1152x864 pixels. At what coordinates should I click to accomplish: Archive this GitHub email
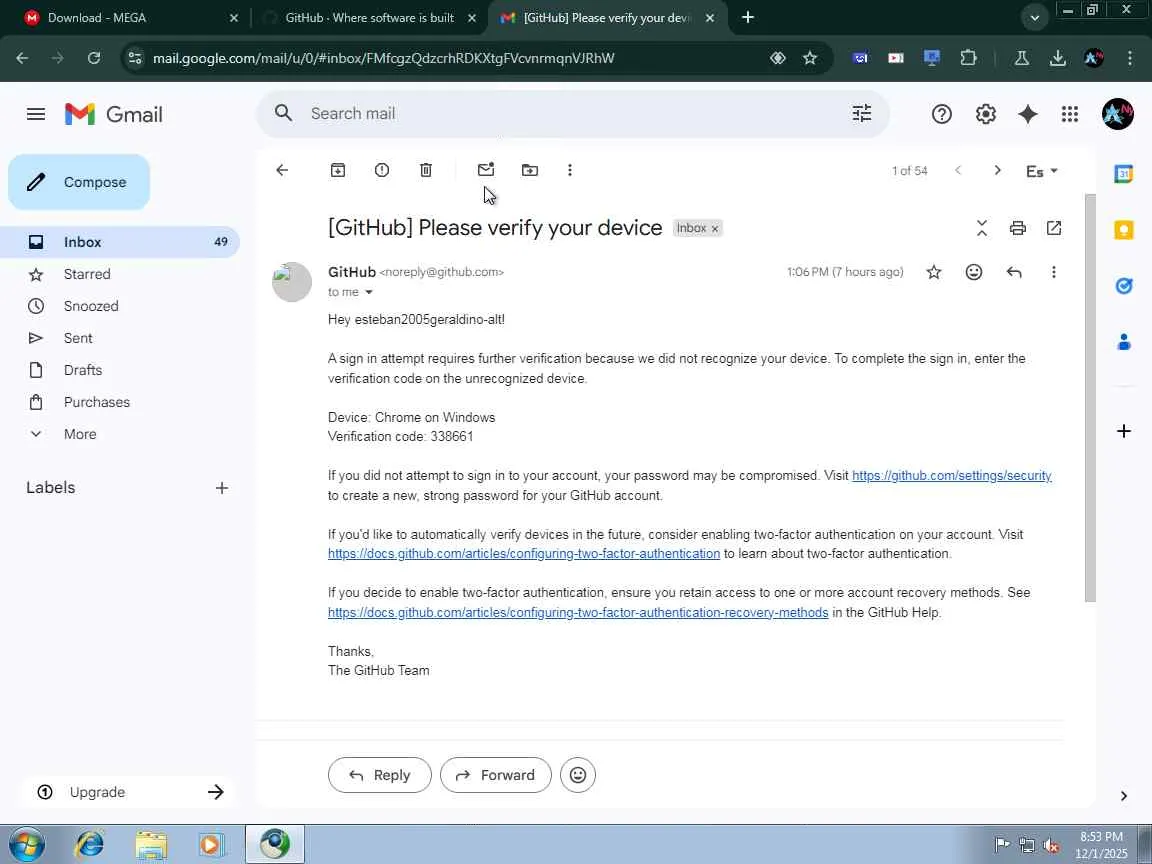click(338, 170)
